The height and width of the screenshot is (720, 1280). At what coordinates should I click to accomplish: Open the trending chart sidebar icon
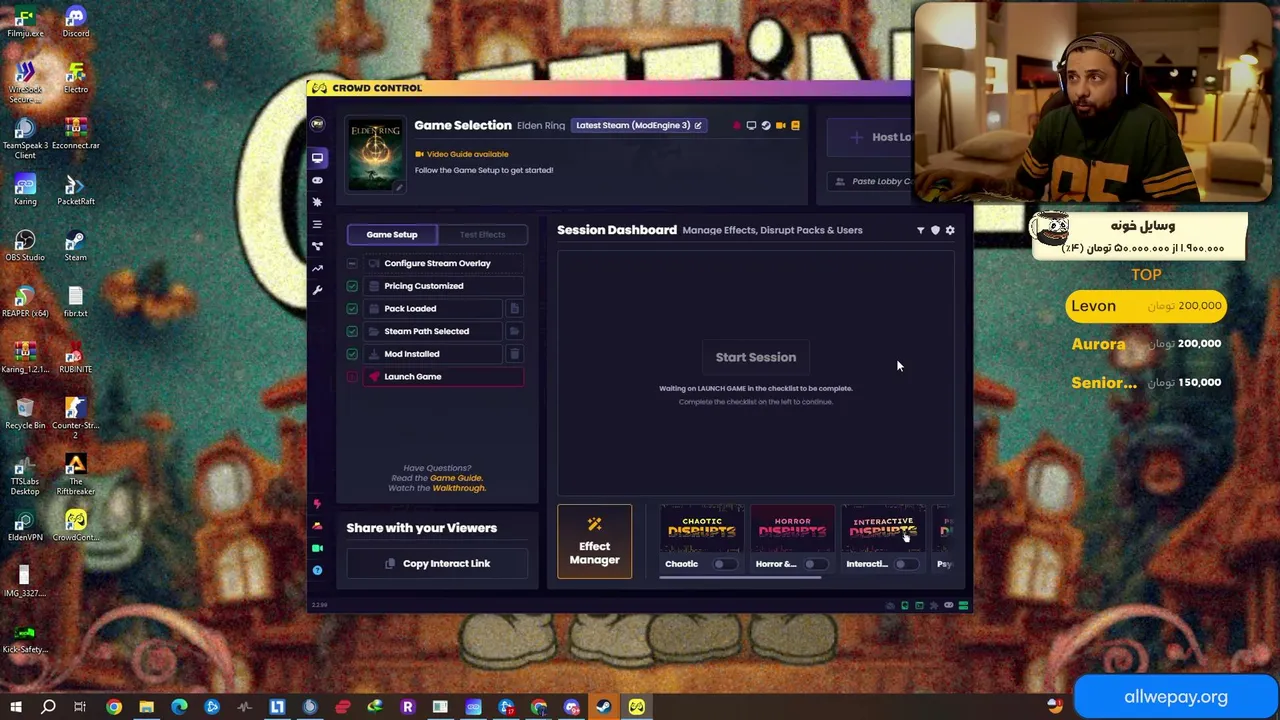[317, 268]
